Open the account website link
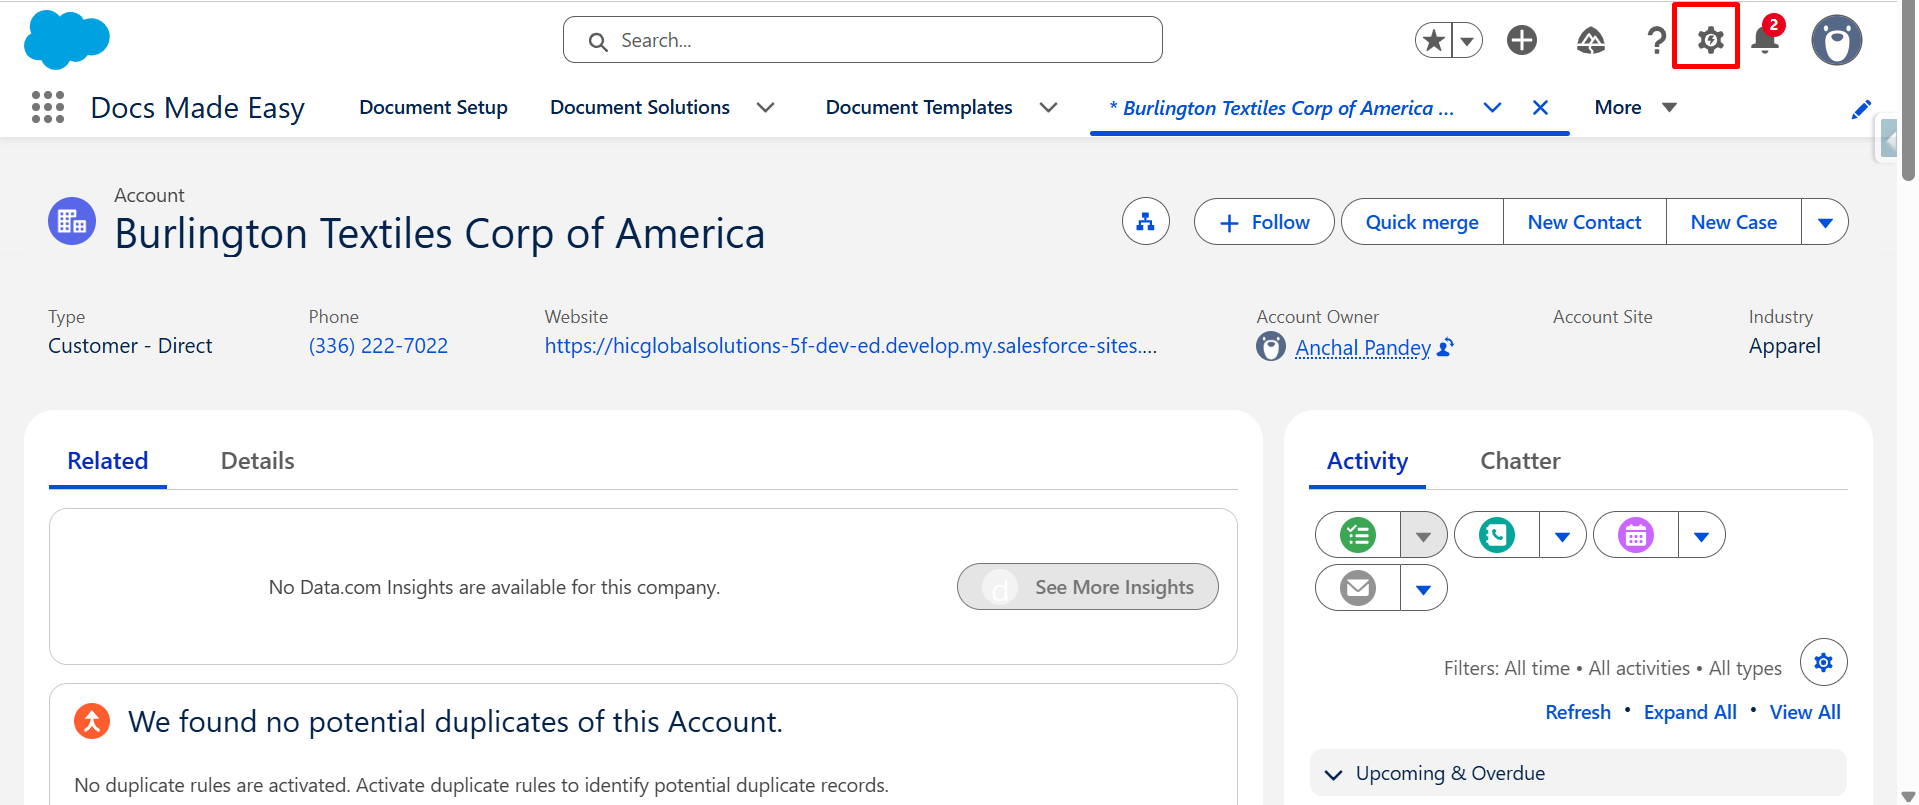This screenshot has width=1919, height=805. [850, 346]
